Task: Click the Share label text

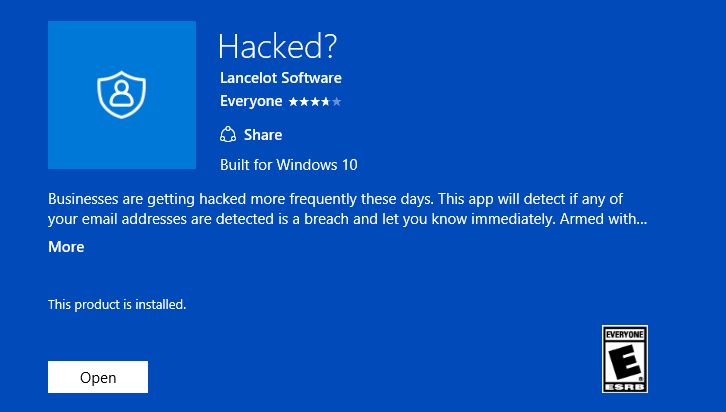Action: pyautogui.click(x=263, y=135)
